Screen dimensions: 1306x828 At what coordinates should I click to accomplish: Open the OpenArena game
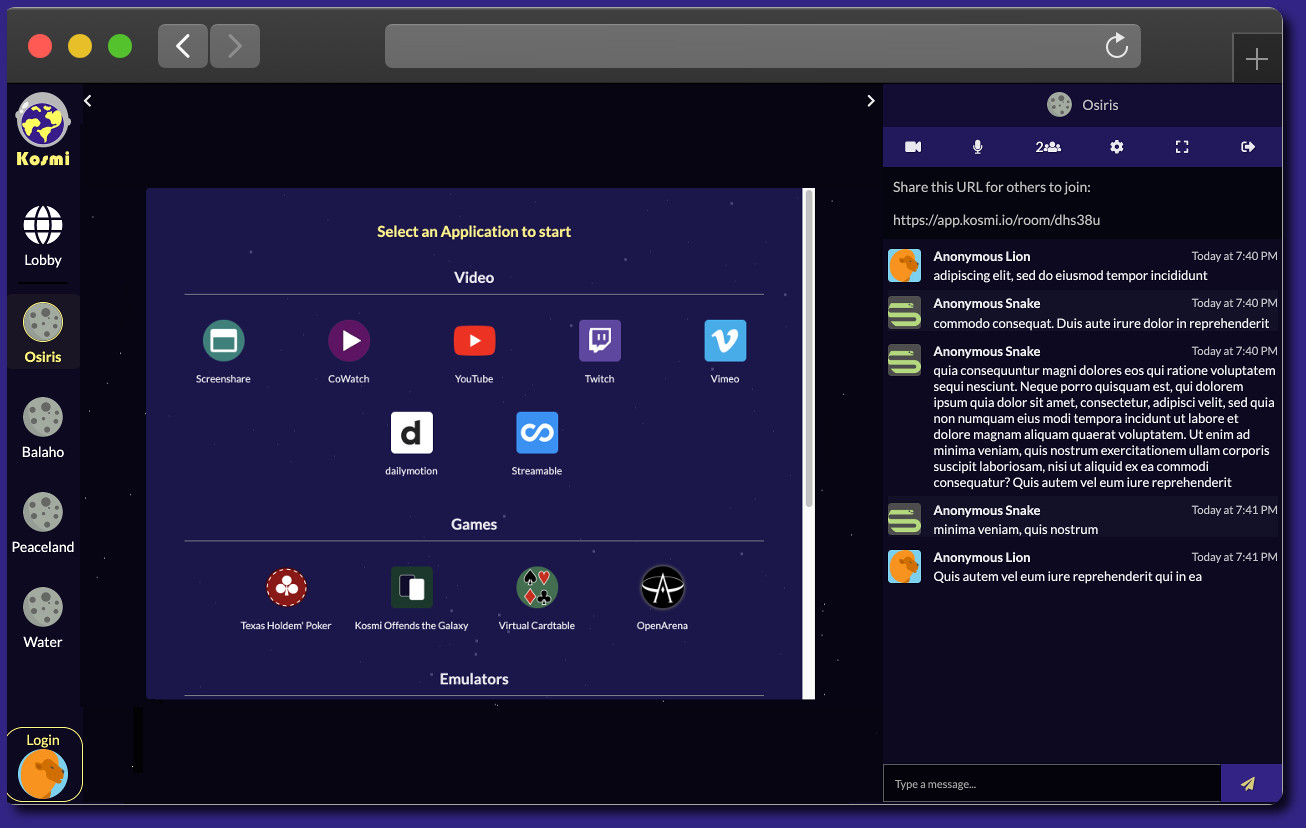pos(662,588)
